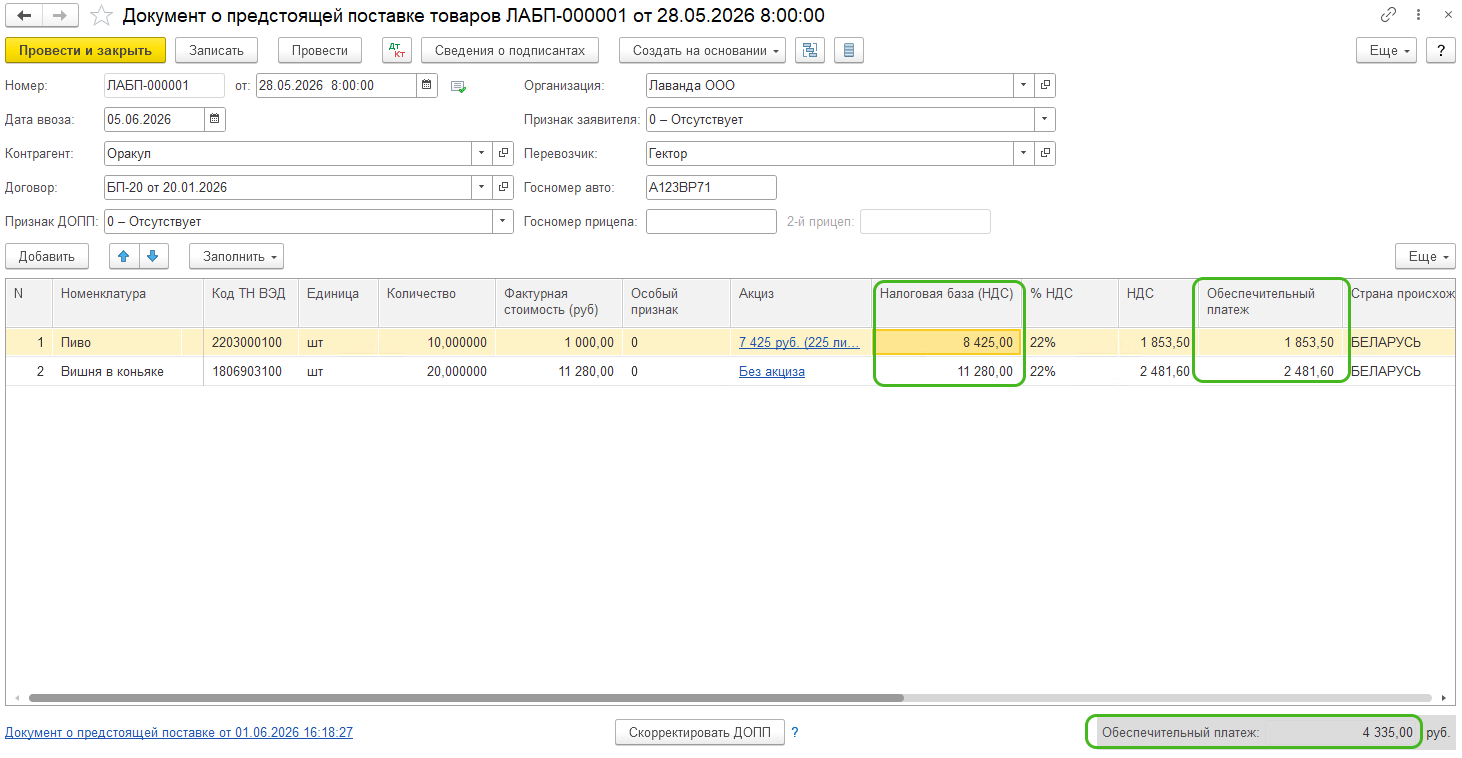1462x758 pixels.
Task: Click the question mark beside Скорректировать ДОПП
Action: coord(795,732)
